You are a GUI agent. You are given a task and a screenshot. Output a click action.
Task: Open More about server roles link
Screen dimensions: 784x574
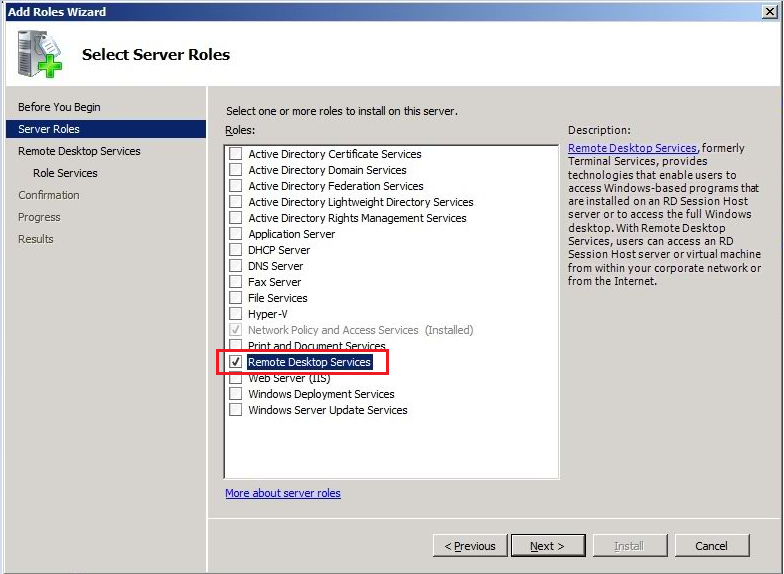(283, 493)
